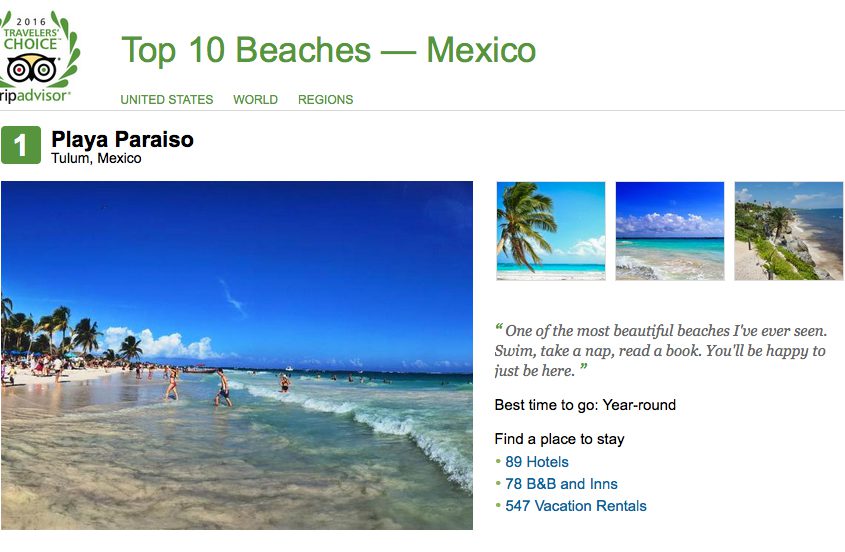Switch to the WORLD tab

tap(255, 100)
